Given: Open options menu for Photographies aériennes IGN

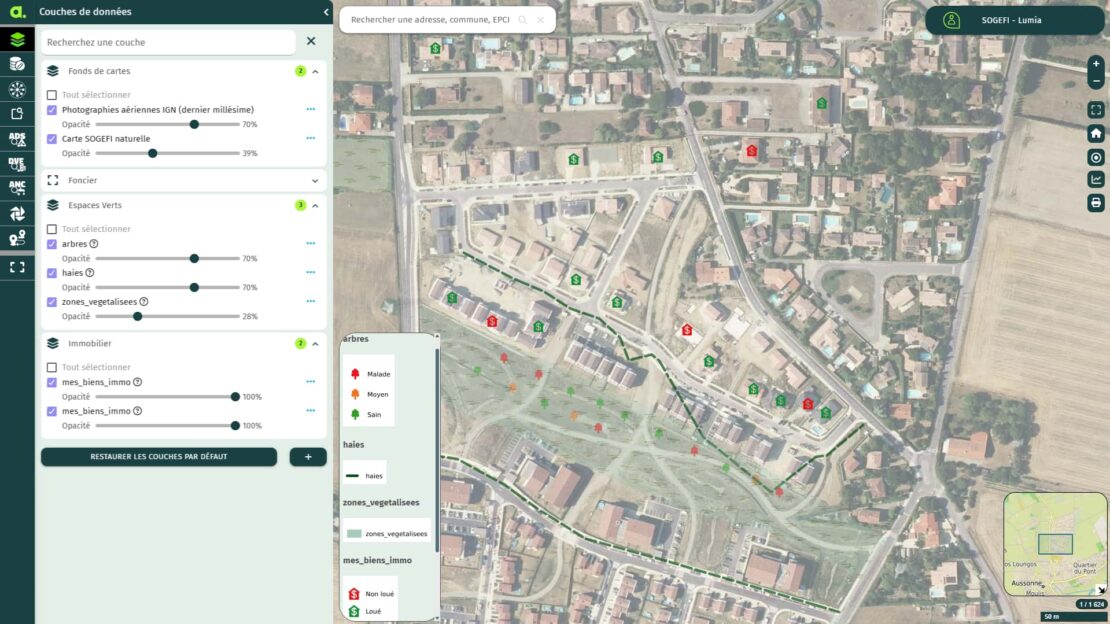Looking at the screenshot, I should (x=311, y=110).
